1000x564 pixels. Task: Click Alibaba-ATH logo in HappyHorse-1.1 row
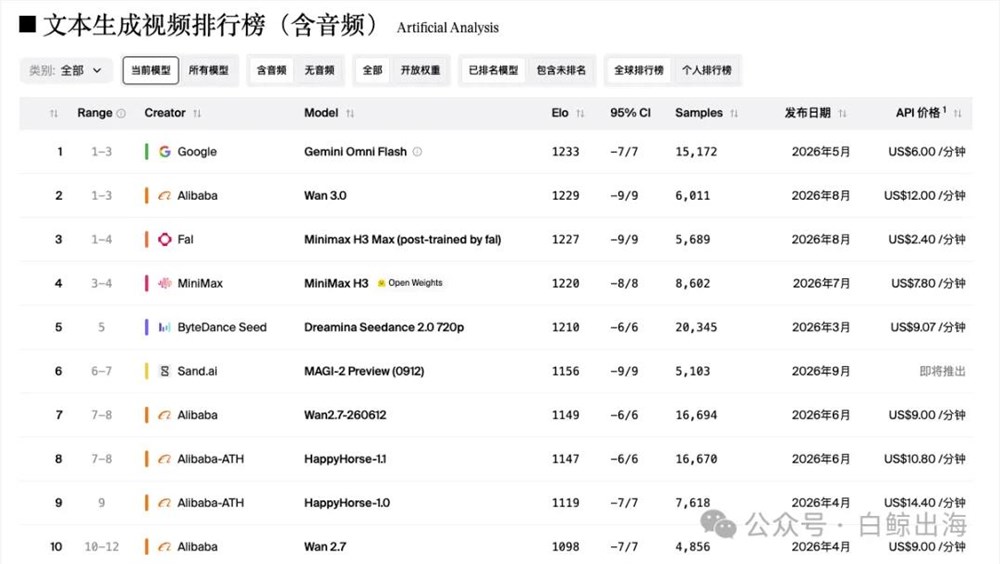click(165, 459)
